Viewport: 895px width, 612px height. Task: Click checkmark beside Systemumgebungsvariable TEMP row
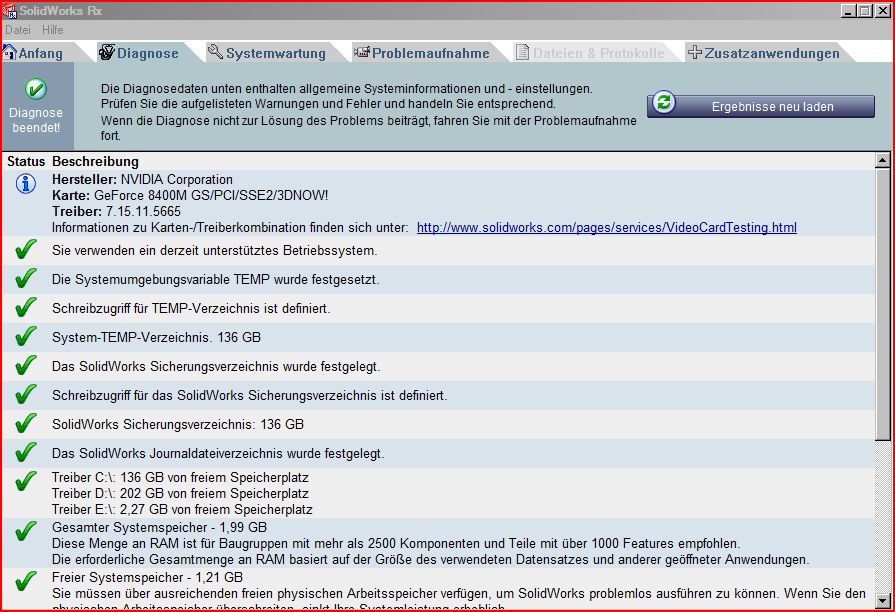26,279
